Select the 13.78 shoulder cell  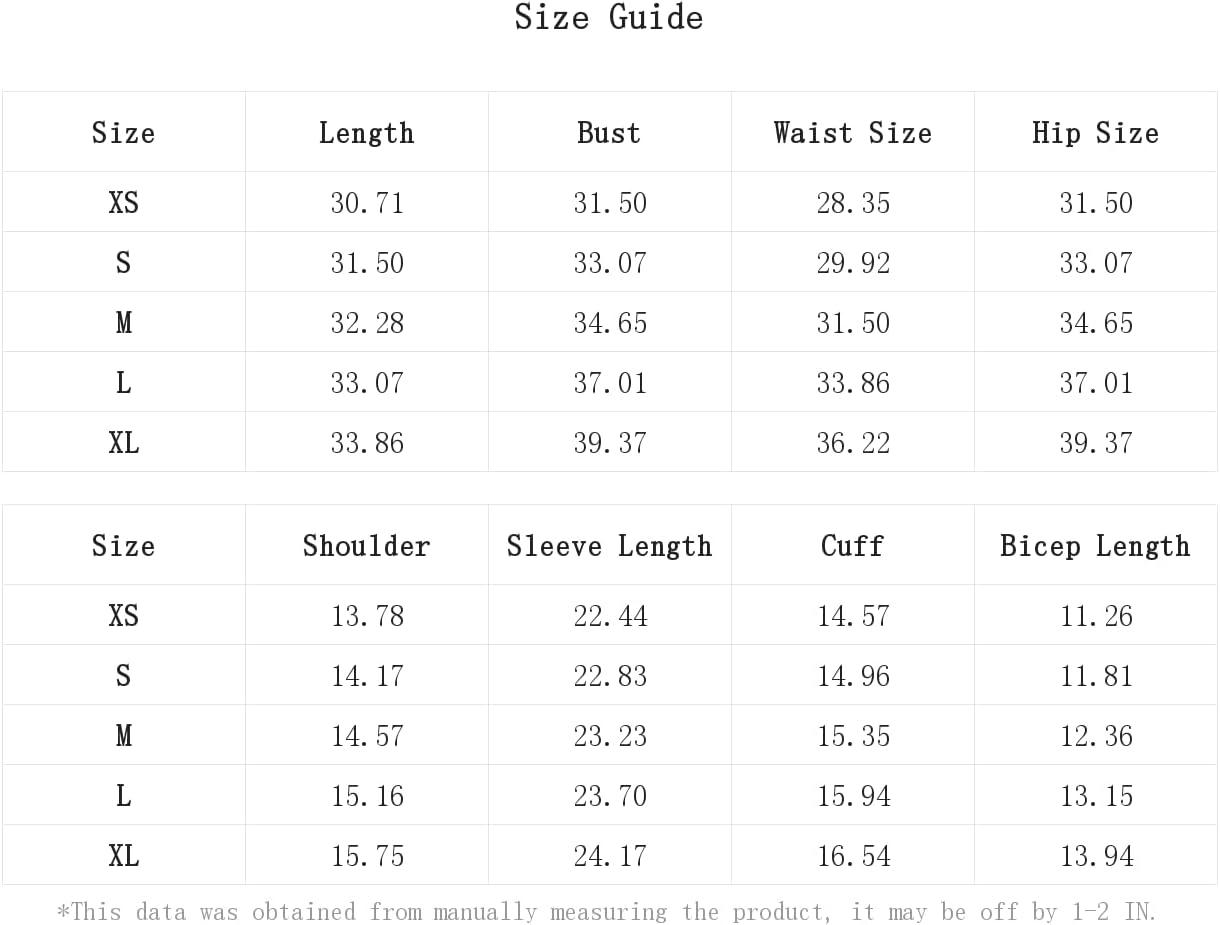pos(367,615)
